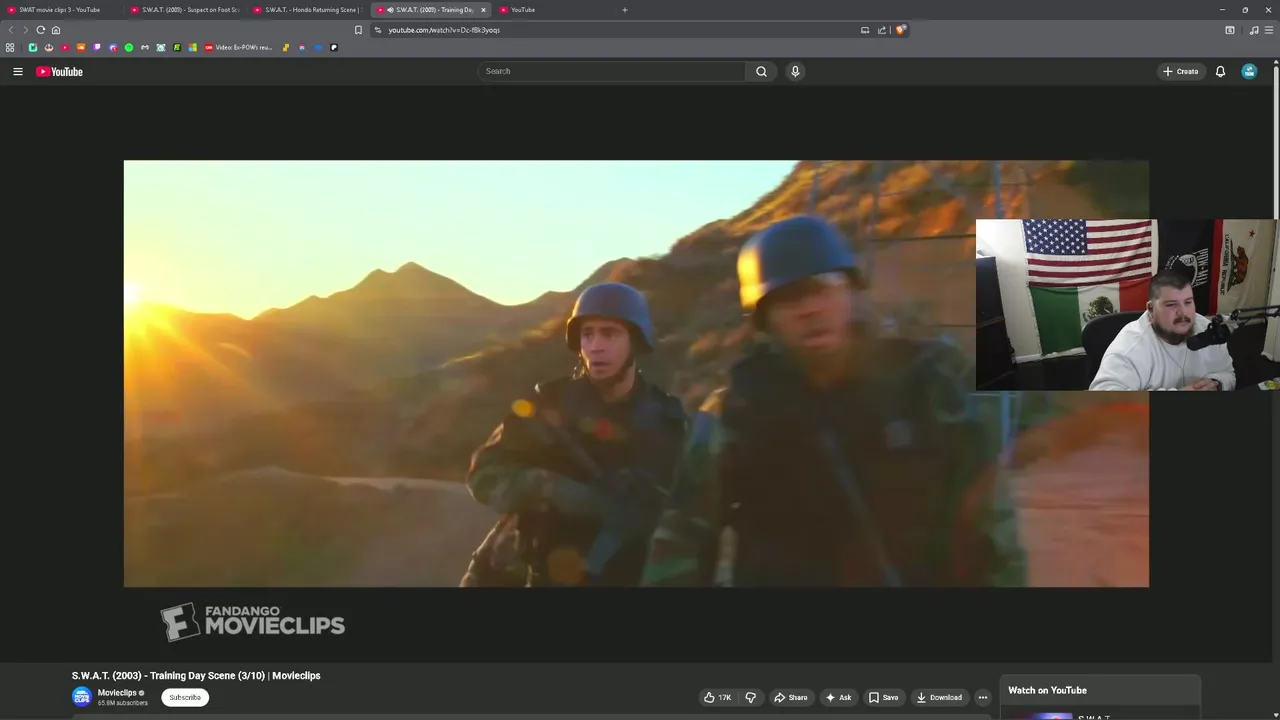Image resolution: width=1280 pixels, height=720 pixels.
Task: Open the Microsoft colored squares bookmark
Action: (x=193, y=47)
